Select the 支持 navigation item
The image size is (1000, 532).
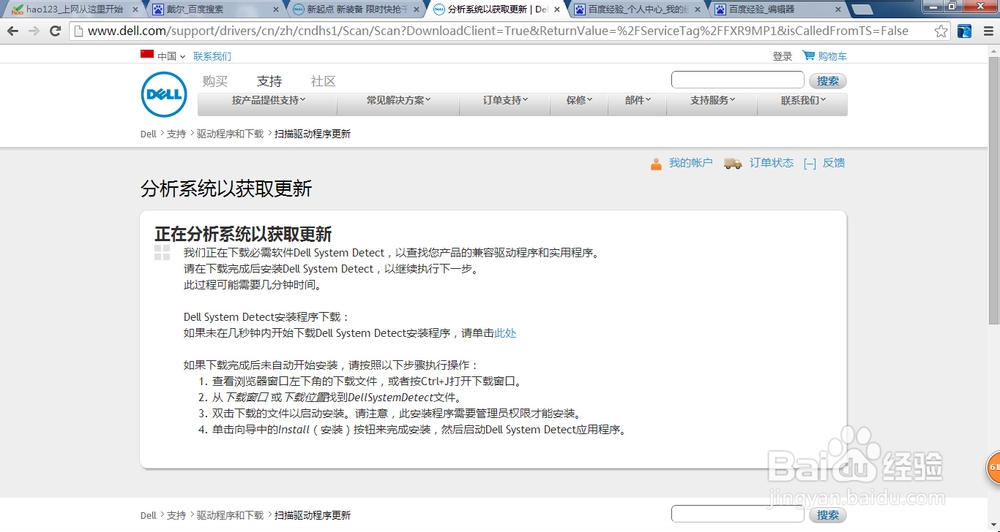click(x=269, y=81)
